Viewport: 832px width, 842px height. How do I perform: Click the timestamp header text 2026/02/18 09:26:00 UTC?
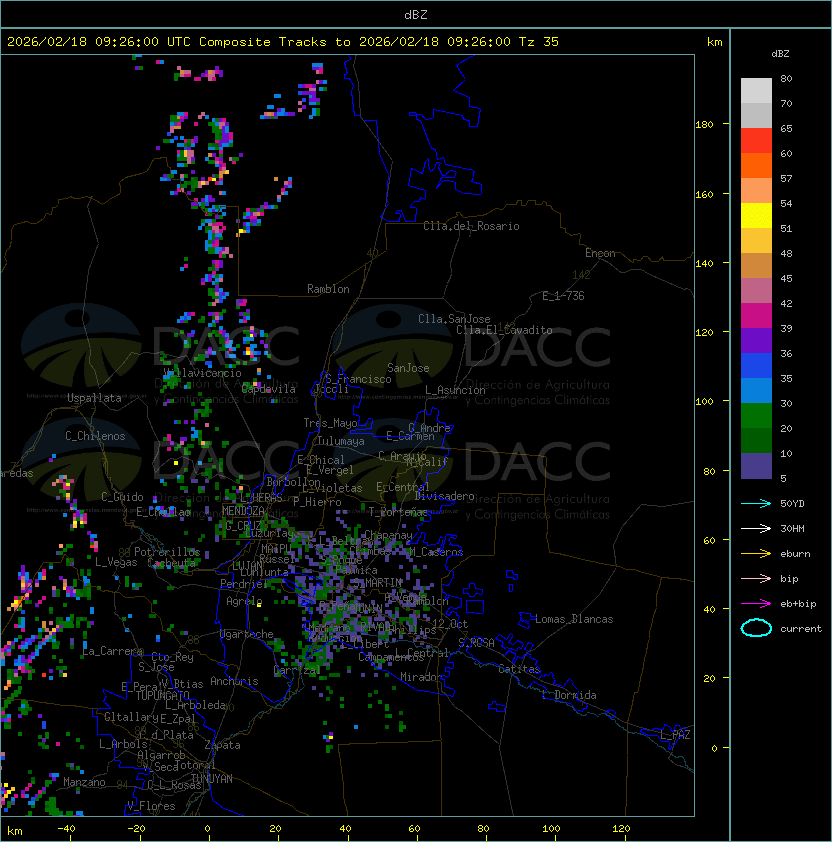pos(99,42)
